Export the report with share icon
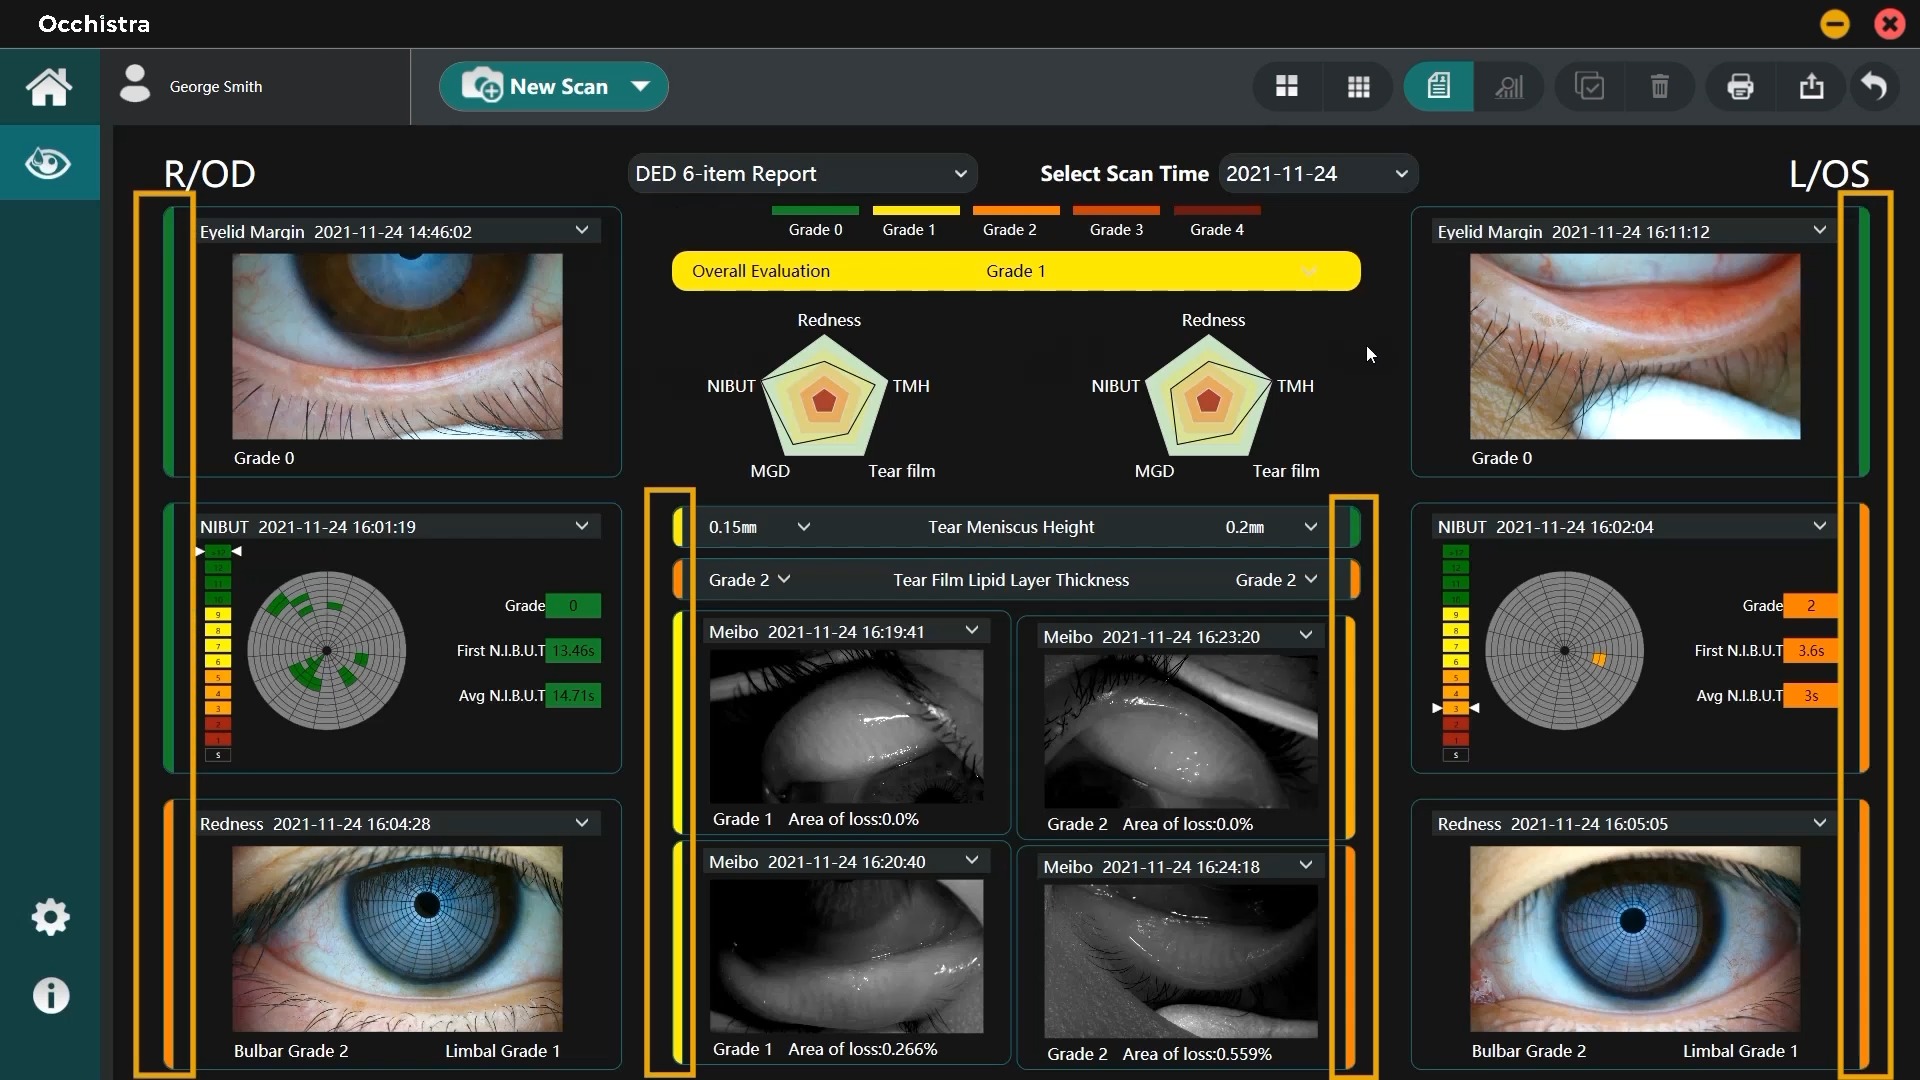 (x=1811, y=86)
